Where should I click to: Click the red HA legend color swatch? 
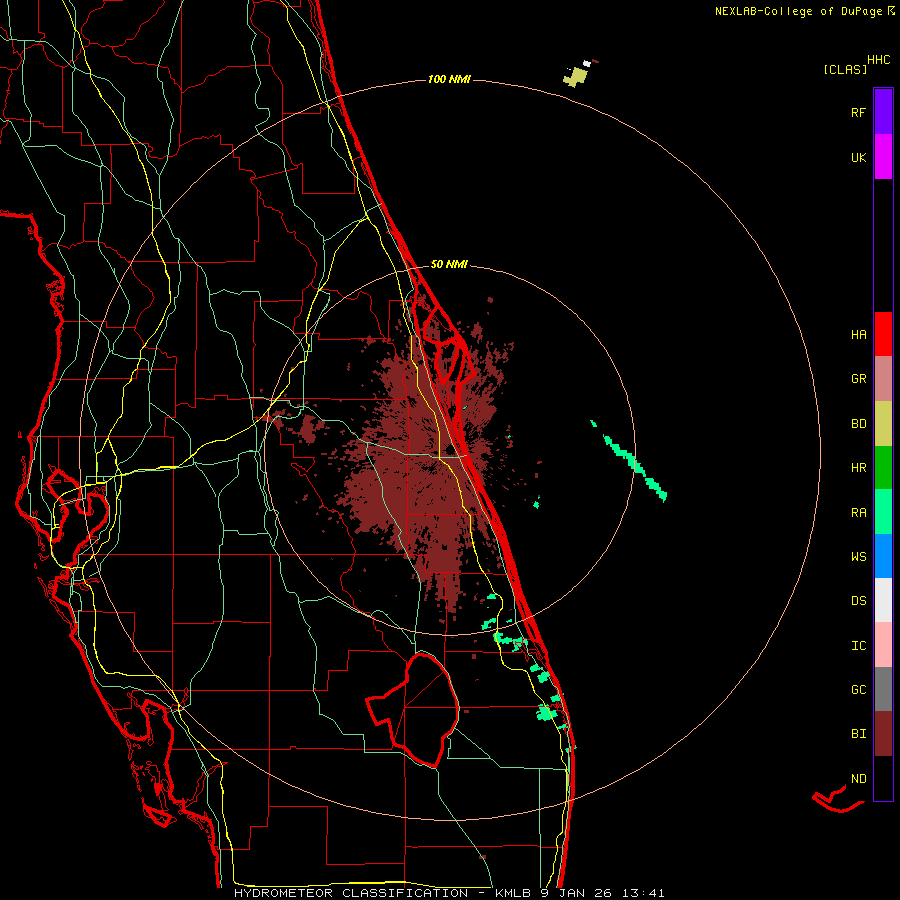click(883, 334)
